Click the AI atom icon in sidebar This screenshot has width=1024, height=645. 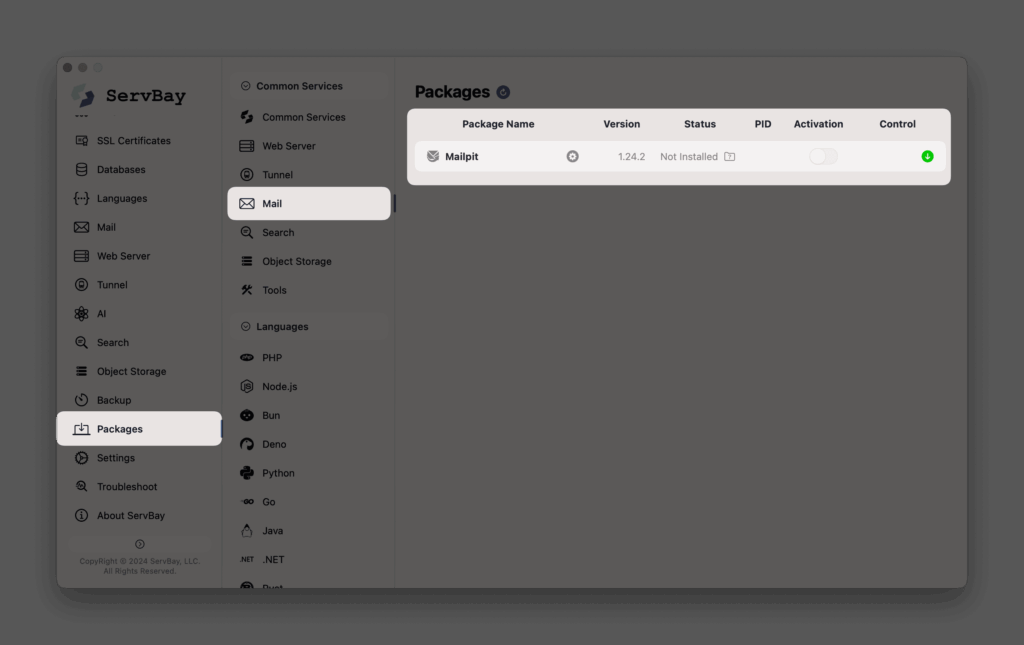(x=82, y=314)
